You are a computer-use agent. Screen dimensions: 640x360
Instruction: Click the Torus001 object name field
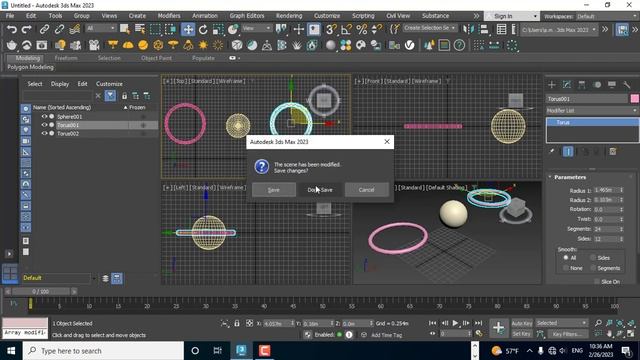coord(587,99)
